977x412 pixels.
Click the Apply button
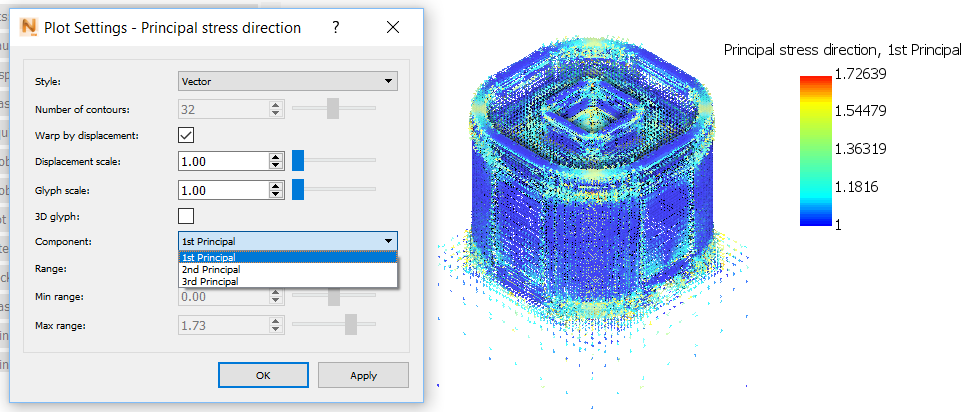tap(363, 375)
